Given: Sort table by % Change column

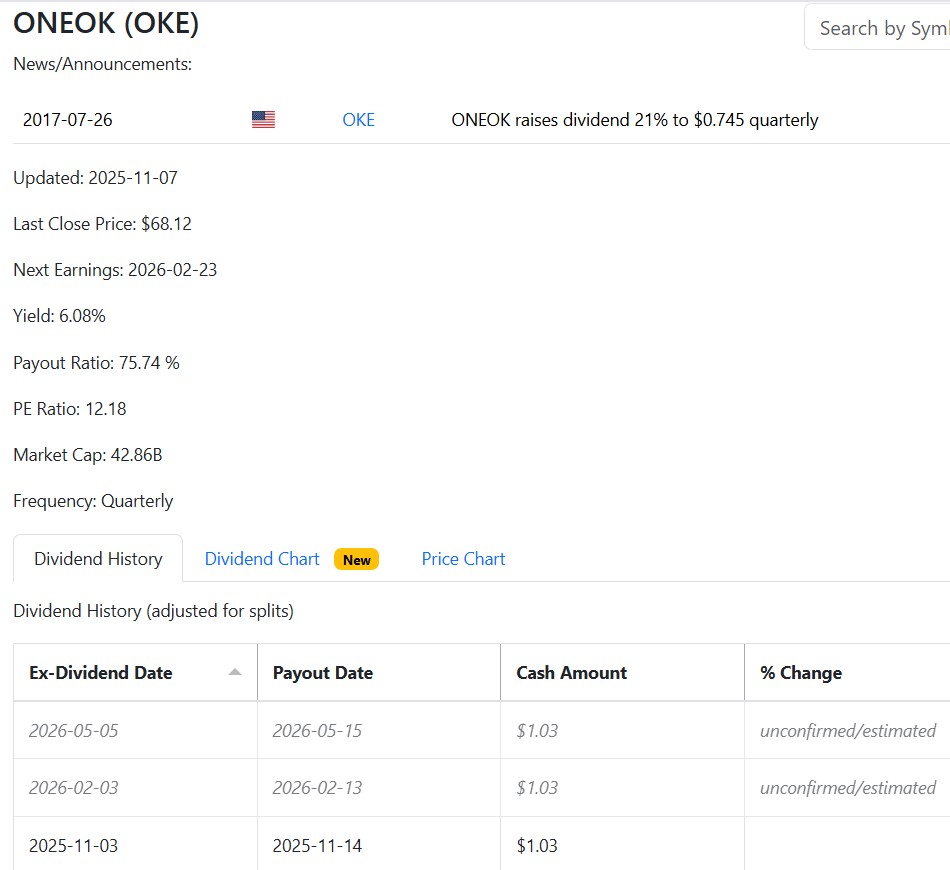Looking at the screenshot, I should click(x=800, y=673).
